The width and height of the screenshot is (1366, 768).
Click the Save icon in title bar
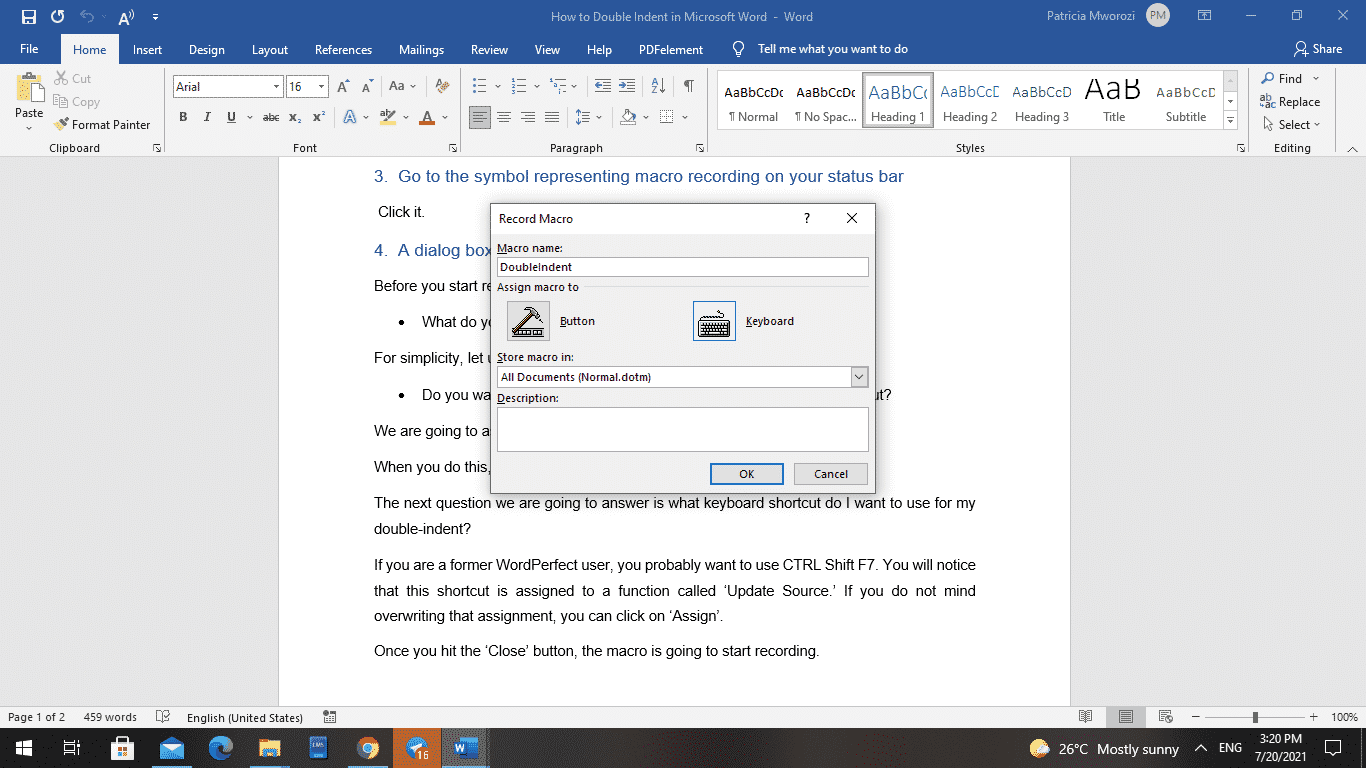28,17
